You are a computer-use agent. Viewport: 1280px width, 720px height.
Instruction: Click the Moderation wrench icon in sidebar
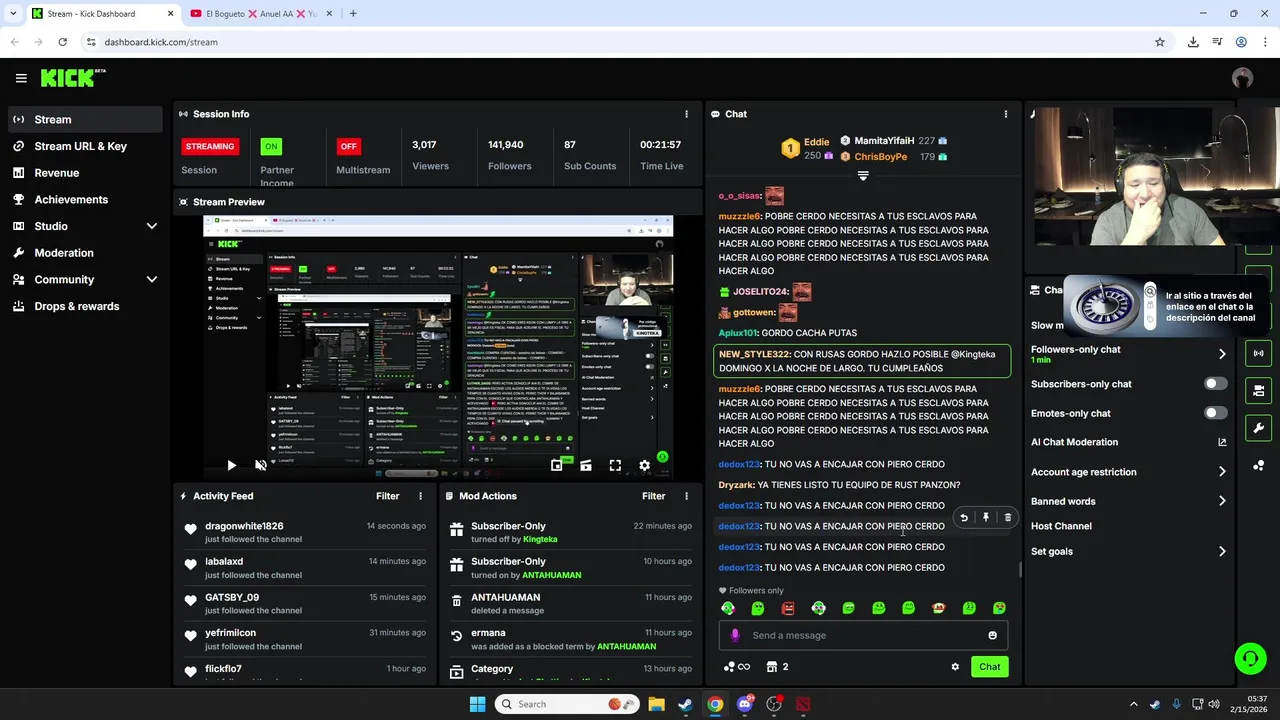click(x=19, y=253)
